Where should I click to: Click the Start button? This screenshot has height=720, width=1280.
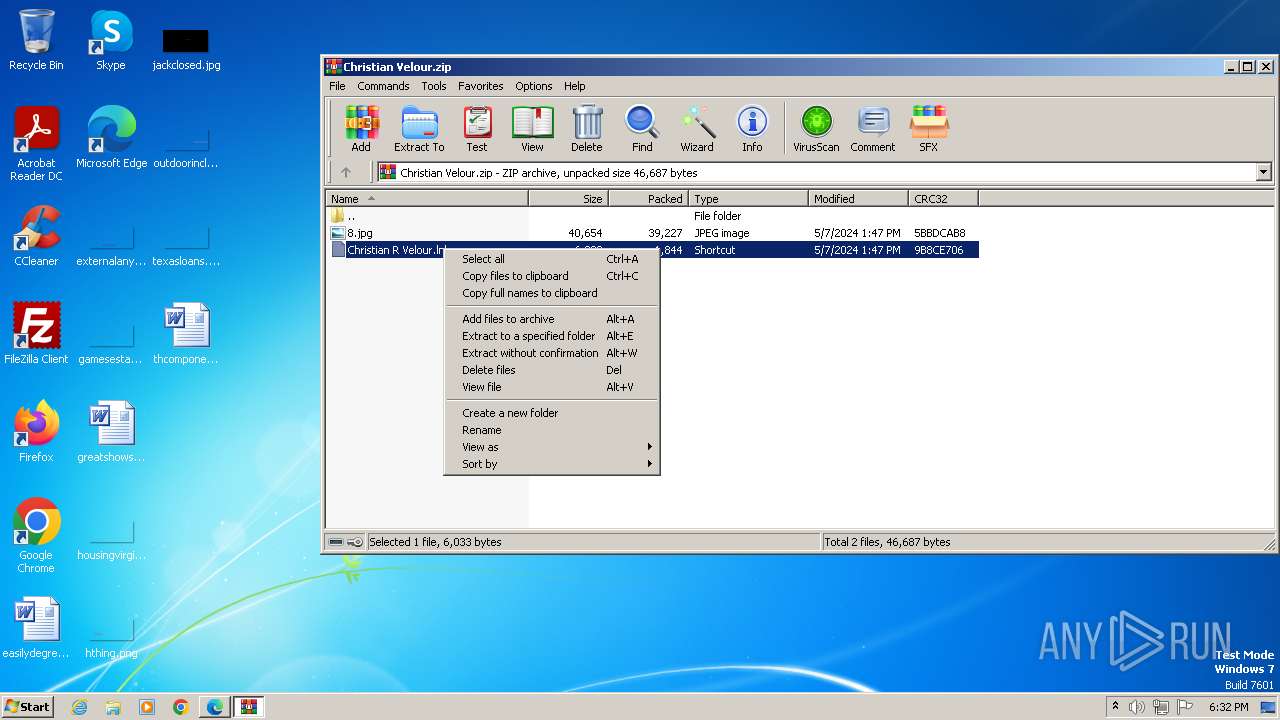coord(28,706)
